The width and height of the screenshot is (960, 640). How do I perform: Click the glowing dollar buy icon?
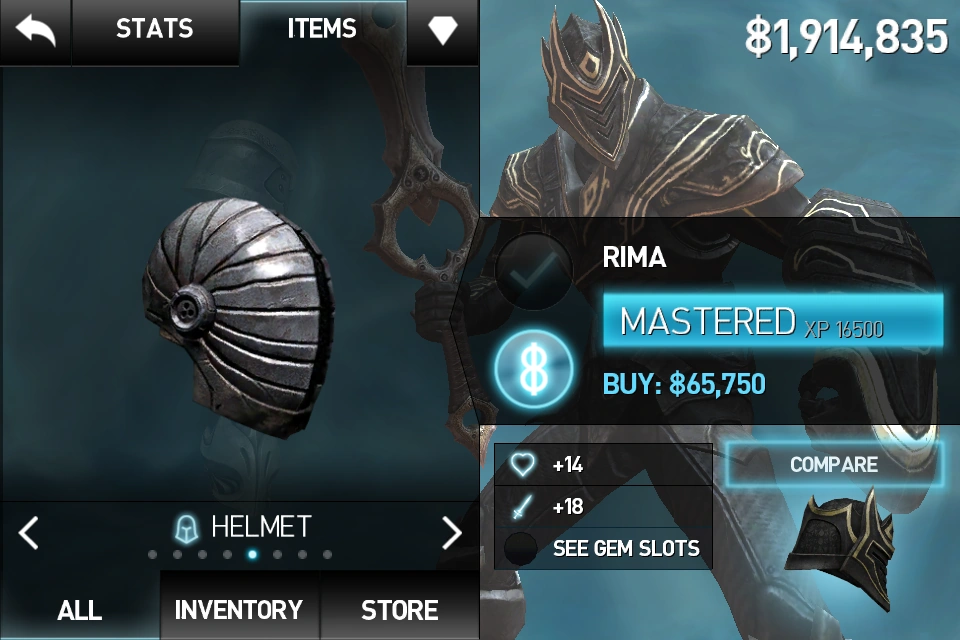pyautogui.click(x=533, y=369)
